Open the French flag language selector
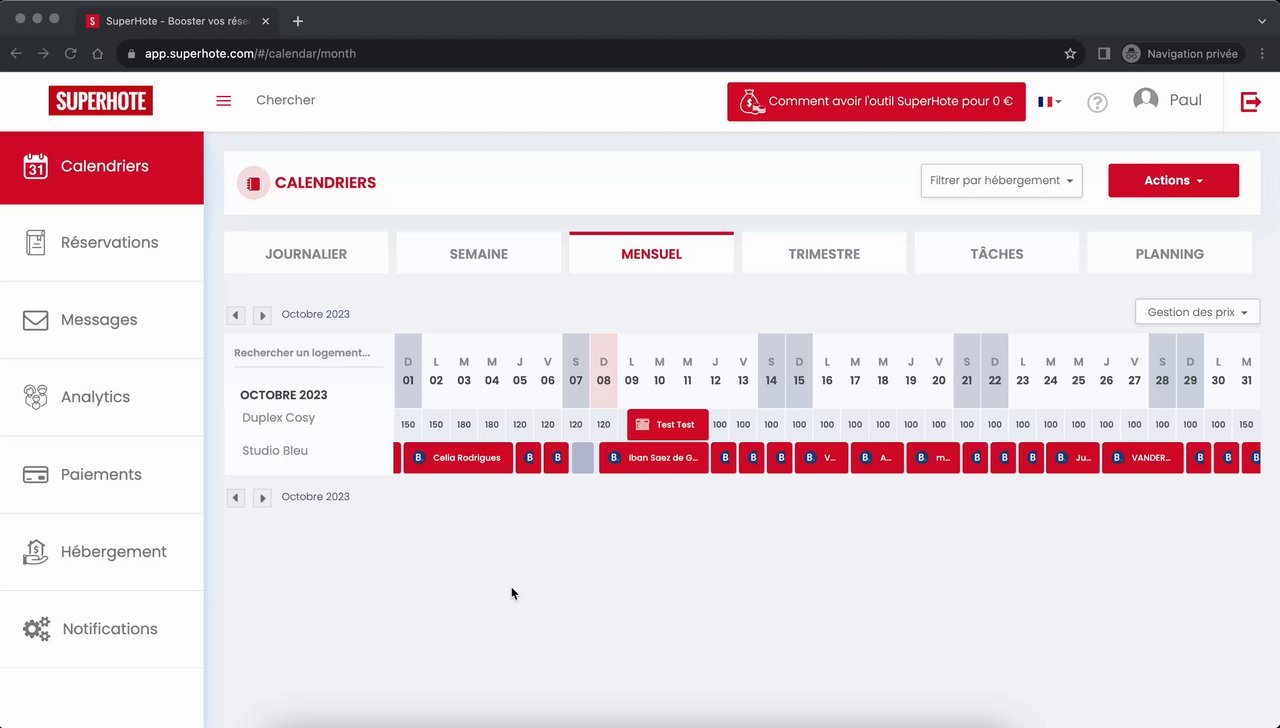This screenshot has width=1280, height=728. 1049,101
